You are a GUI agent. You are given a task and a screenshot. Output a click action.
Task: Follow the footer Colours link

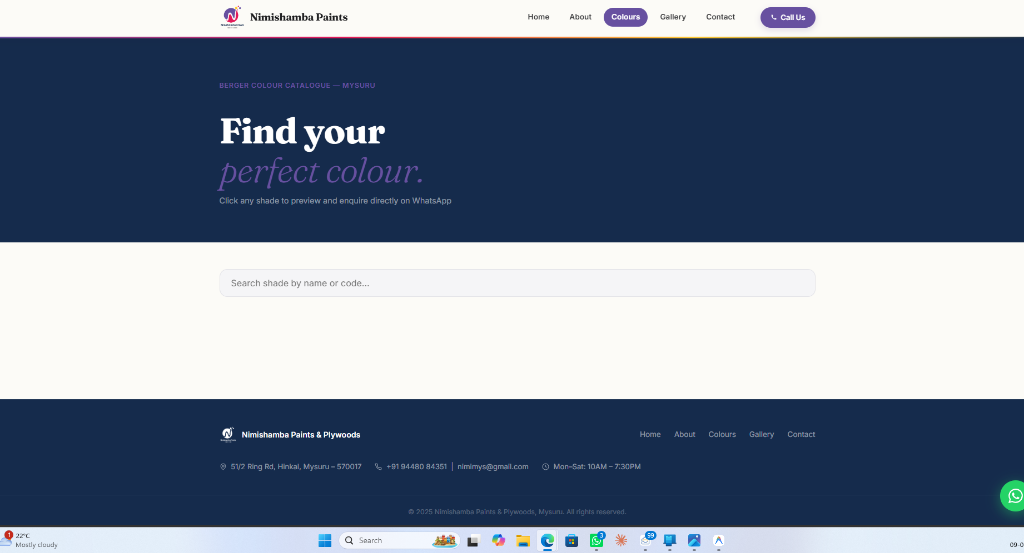click(722, 434)
